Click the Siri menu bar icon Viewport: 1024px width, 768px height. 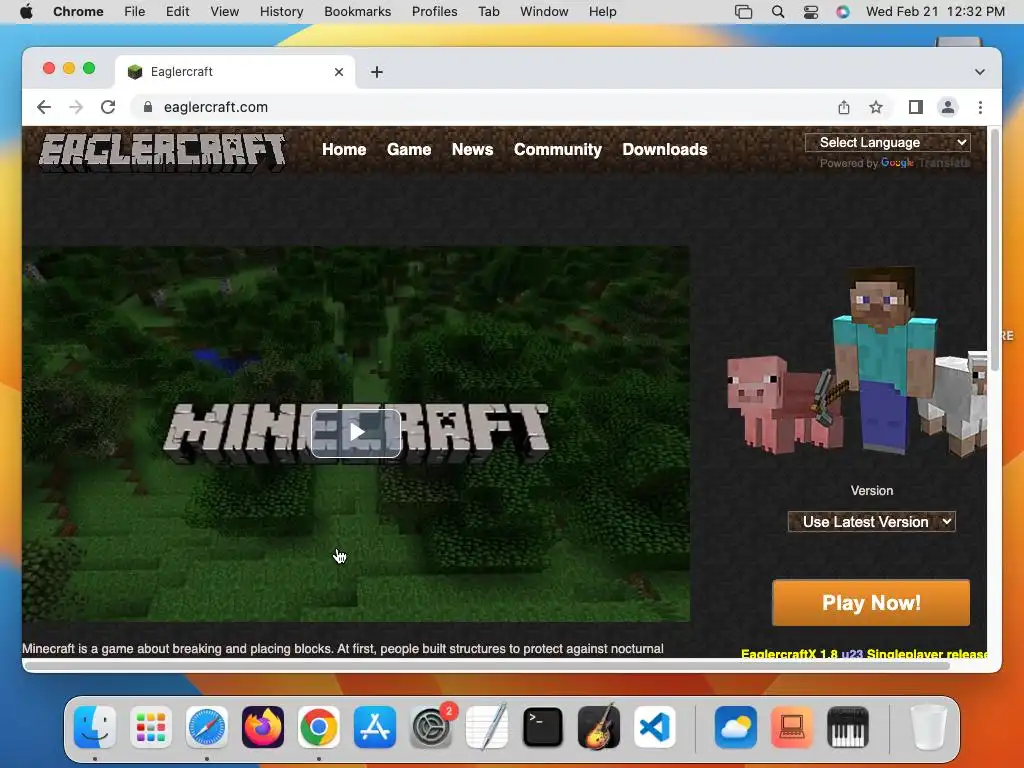(843, 12)
